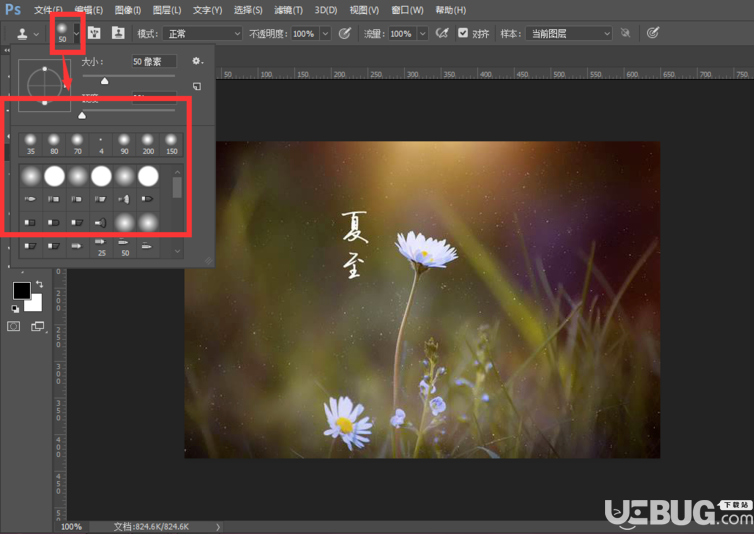This screenshot has height=534, width=754.
Task: Reset default foreground and background colors
Action: 15,309
